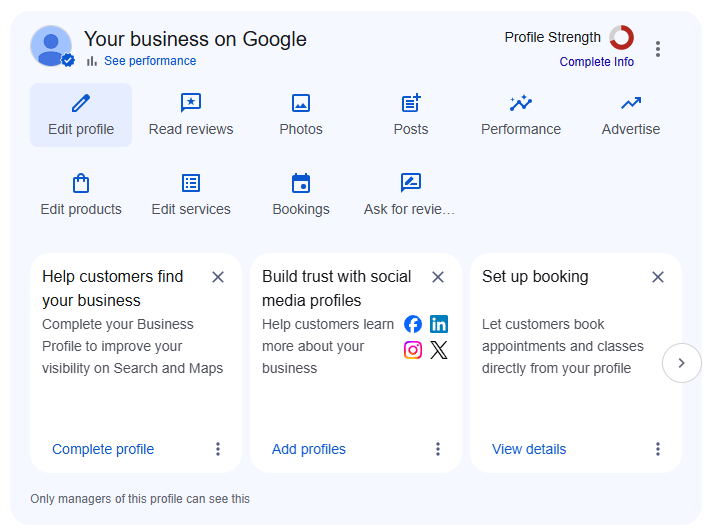Click the Complete profile link
This screenshot has width=715, height=530.
coord(103,449)
